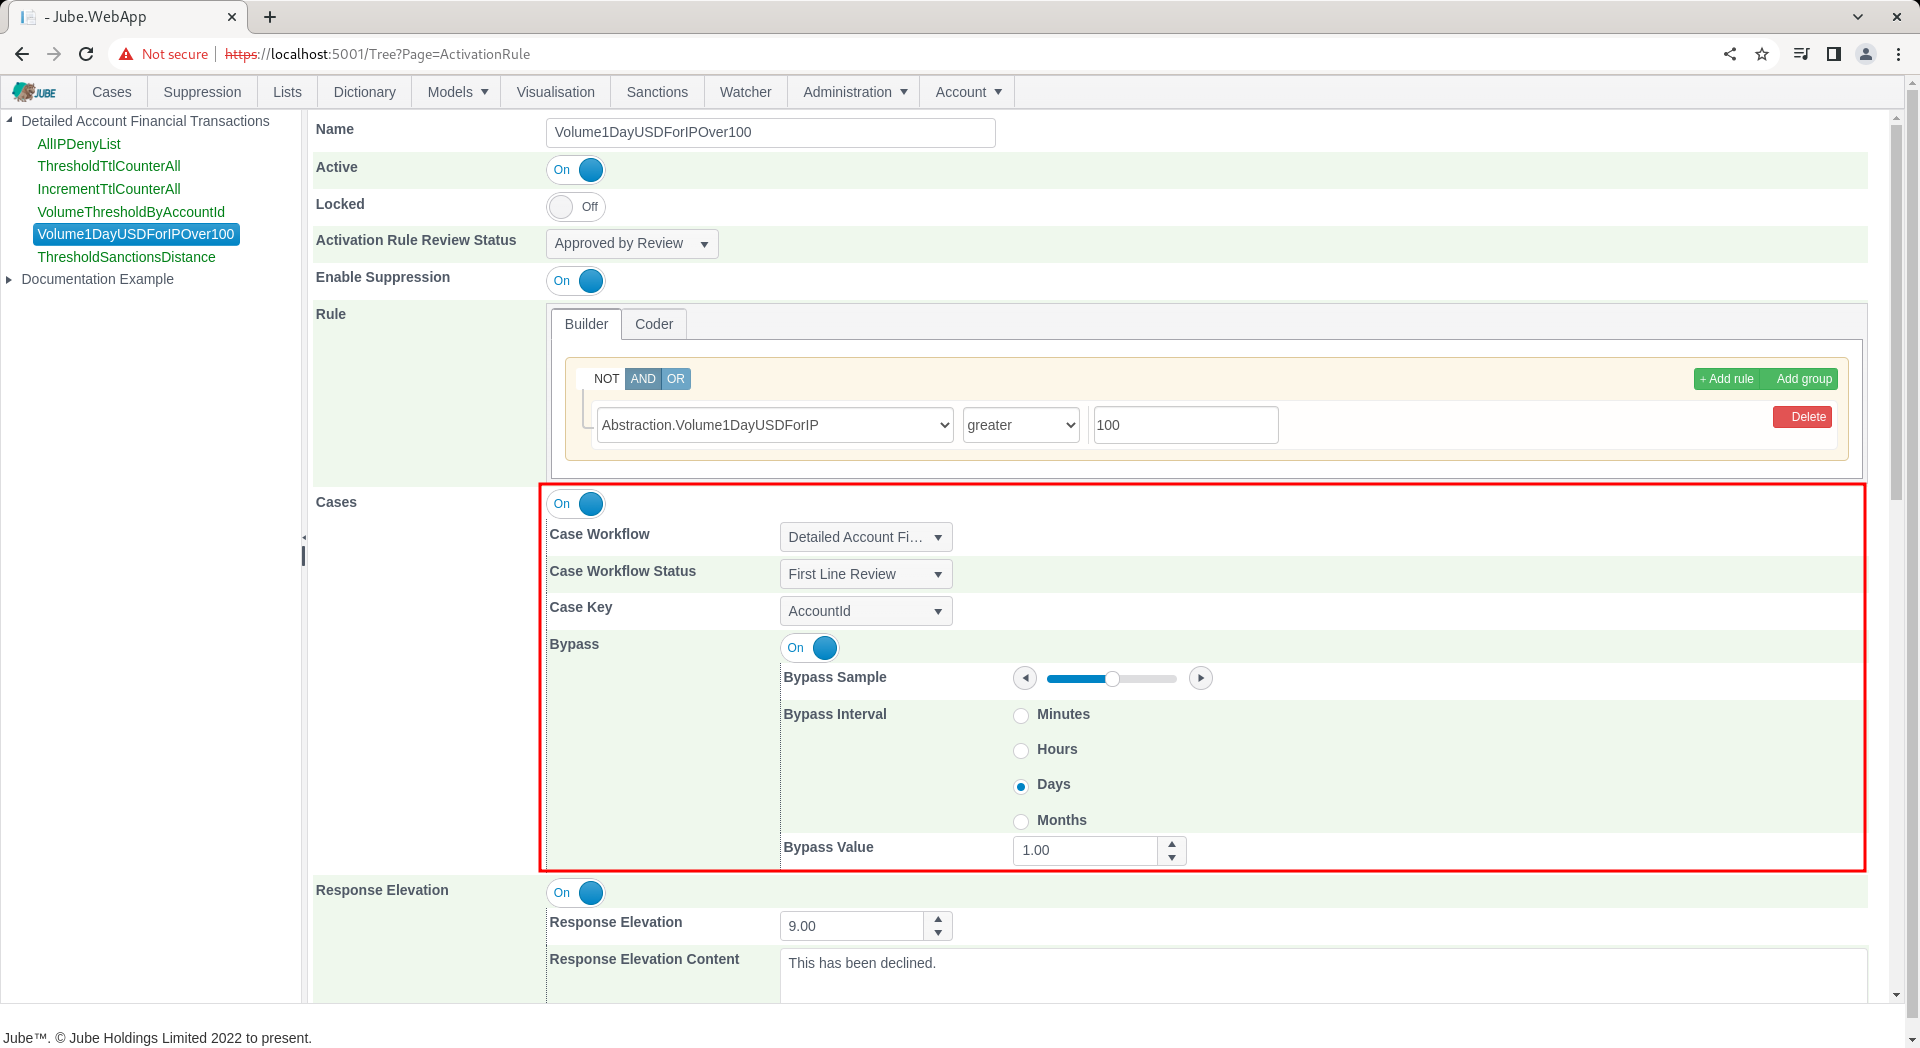
Task: Click the media control icon
Action: point(1802,54)
